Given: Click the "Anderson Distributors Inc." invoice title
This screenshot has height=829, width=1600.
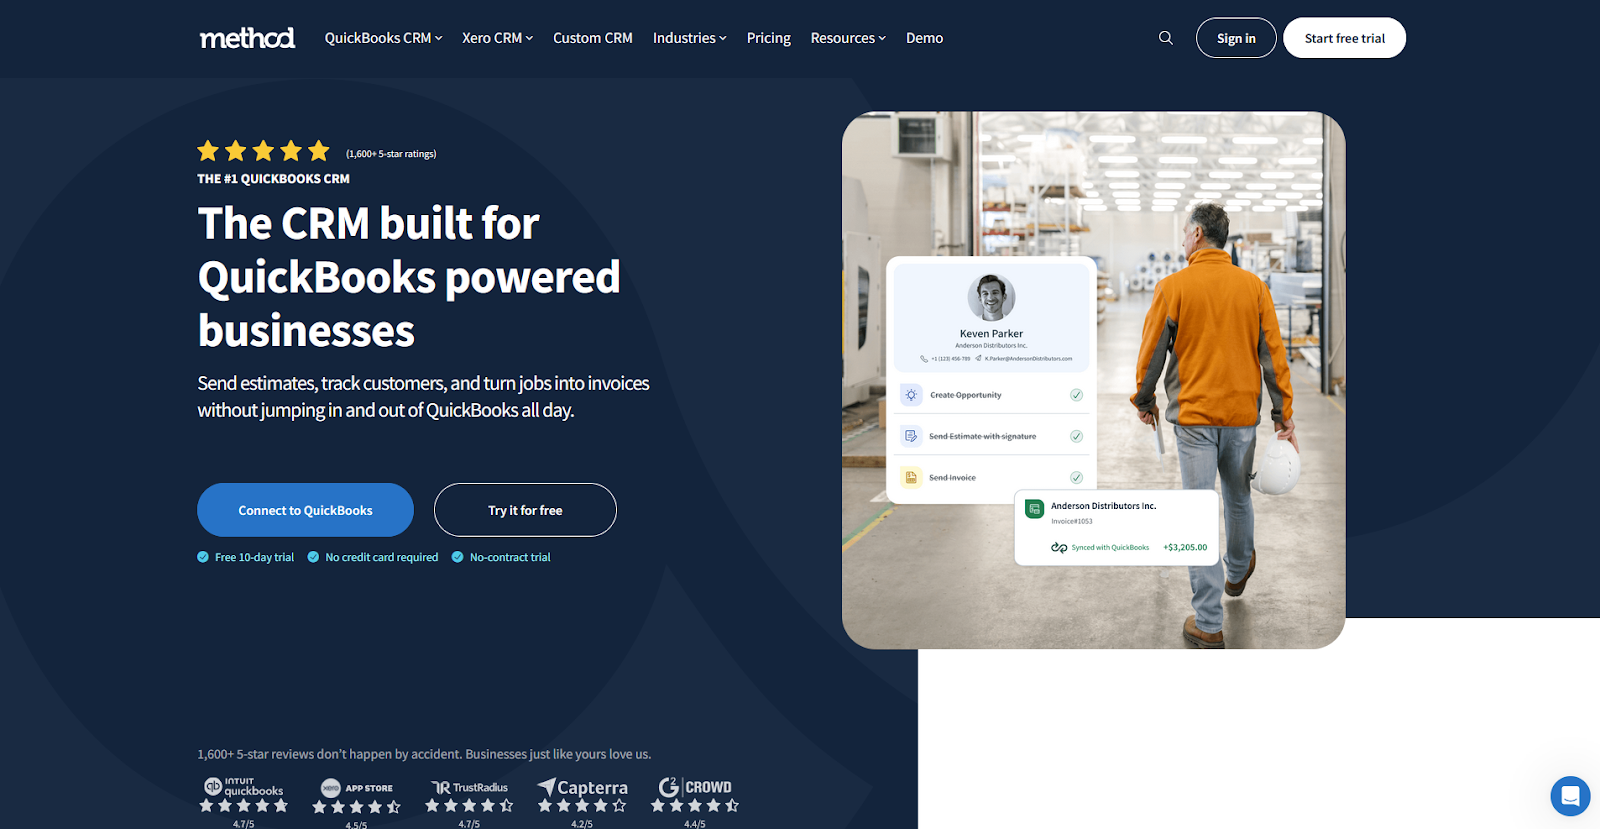Looking at the screenshot, I should (1103, 506).
